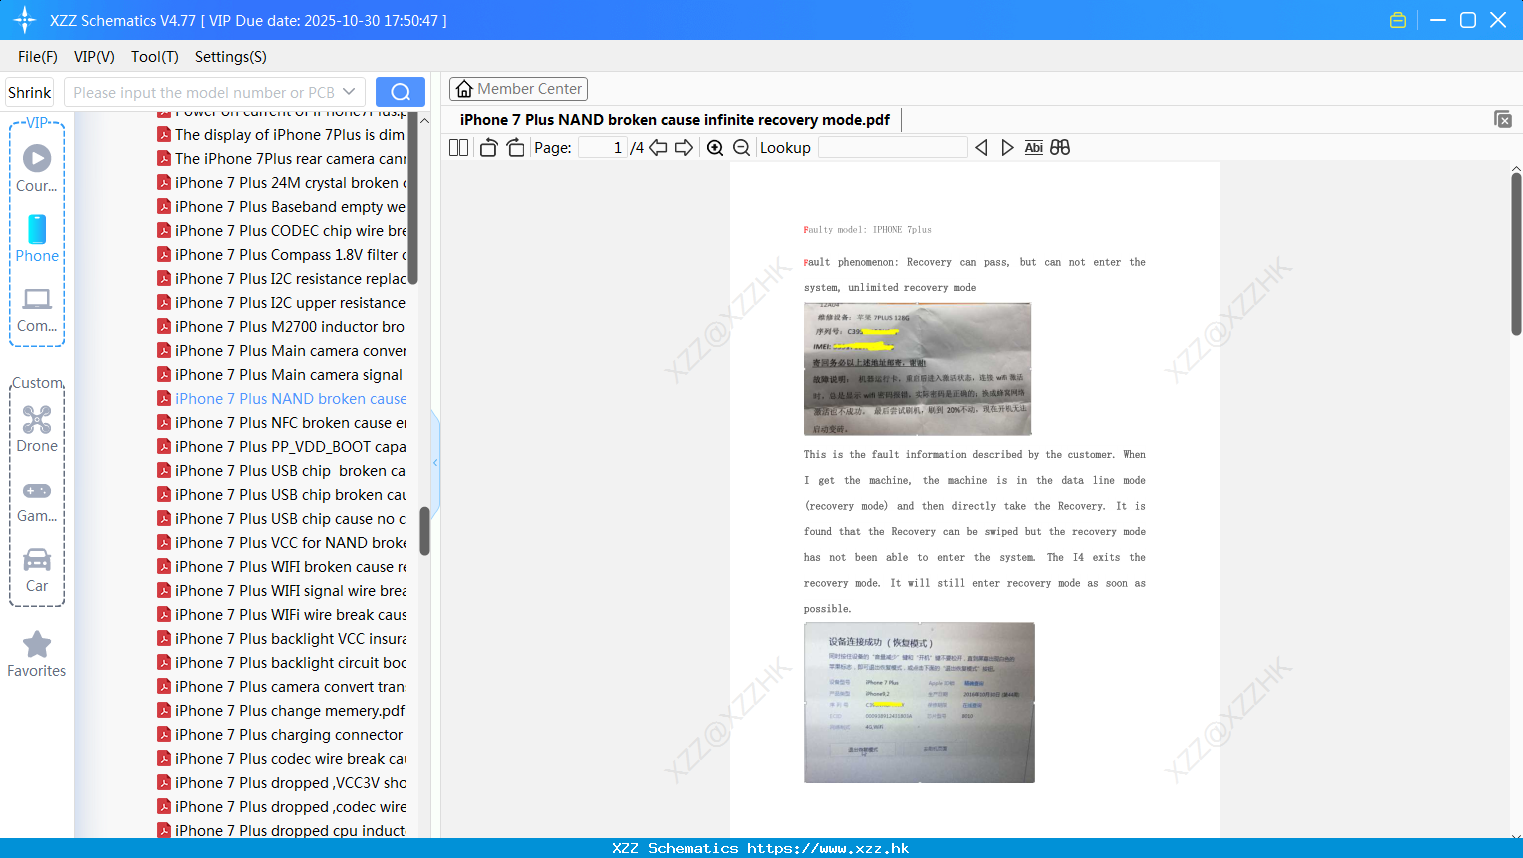Open 'iPhone 7 Plus charging connector' file
The height and width of the screenshot is (858, 1523).
281,735
